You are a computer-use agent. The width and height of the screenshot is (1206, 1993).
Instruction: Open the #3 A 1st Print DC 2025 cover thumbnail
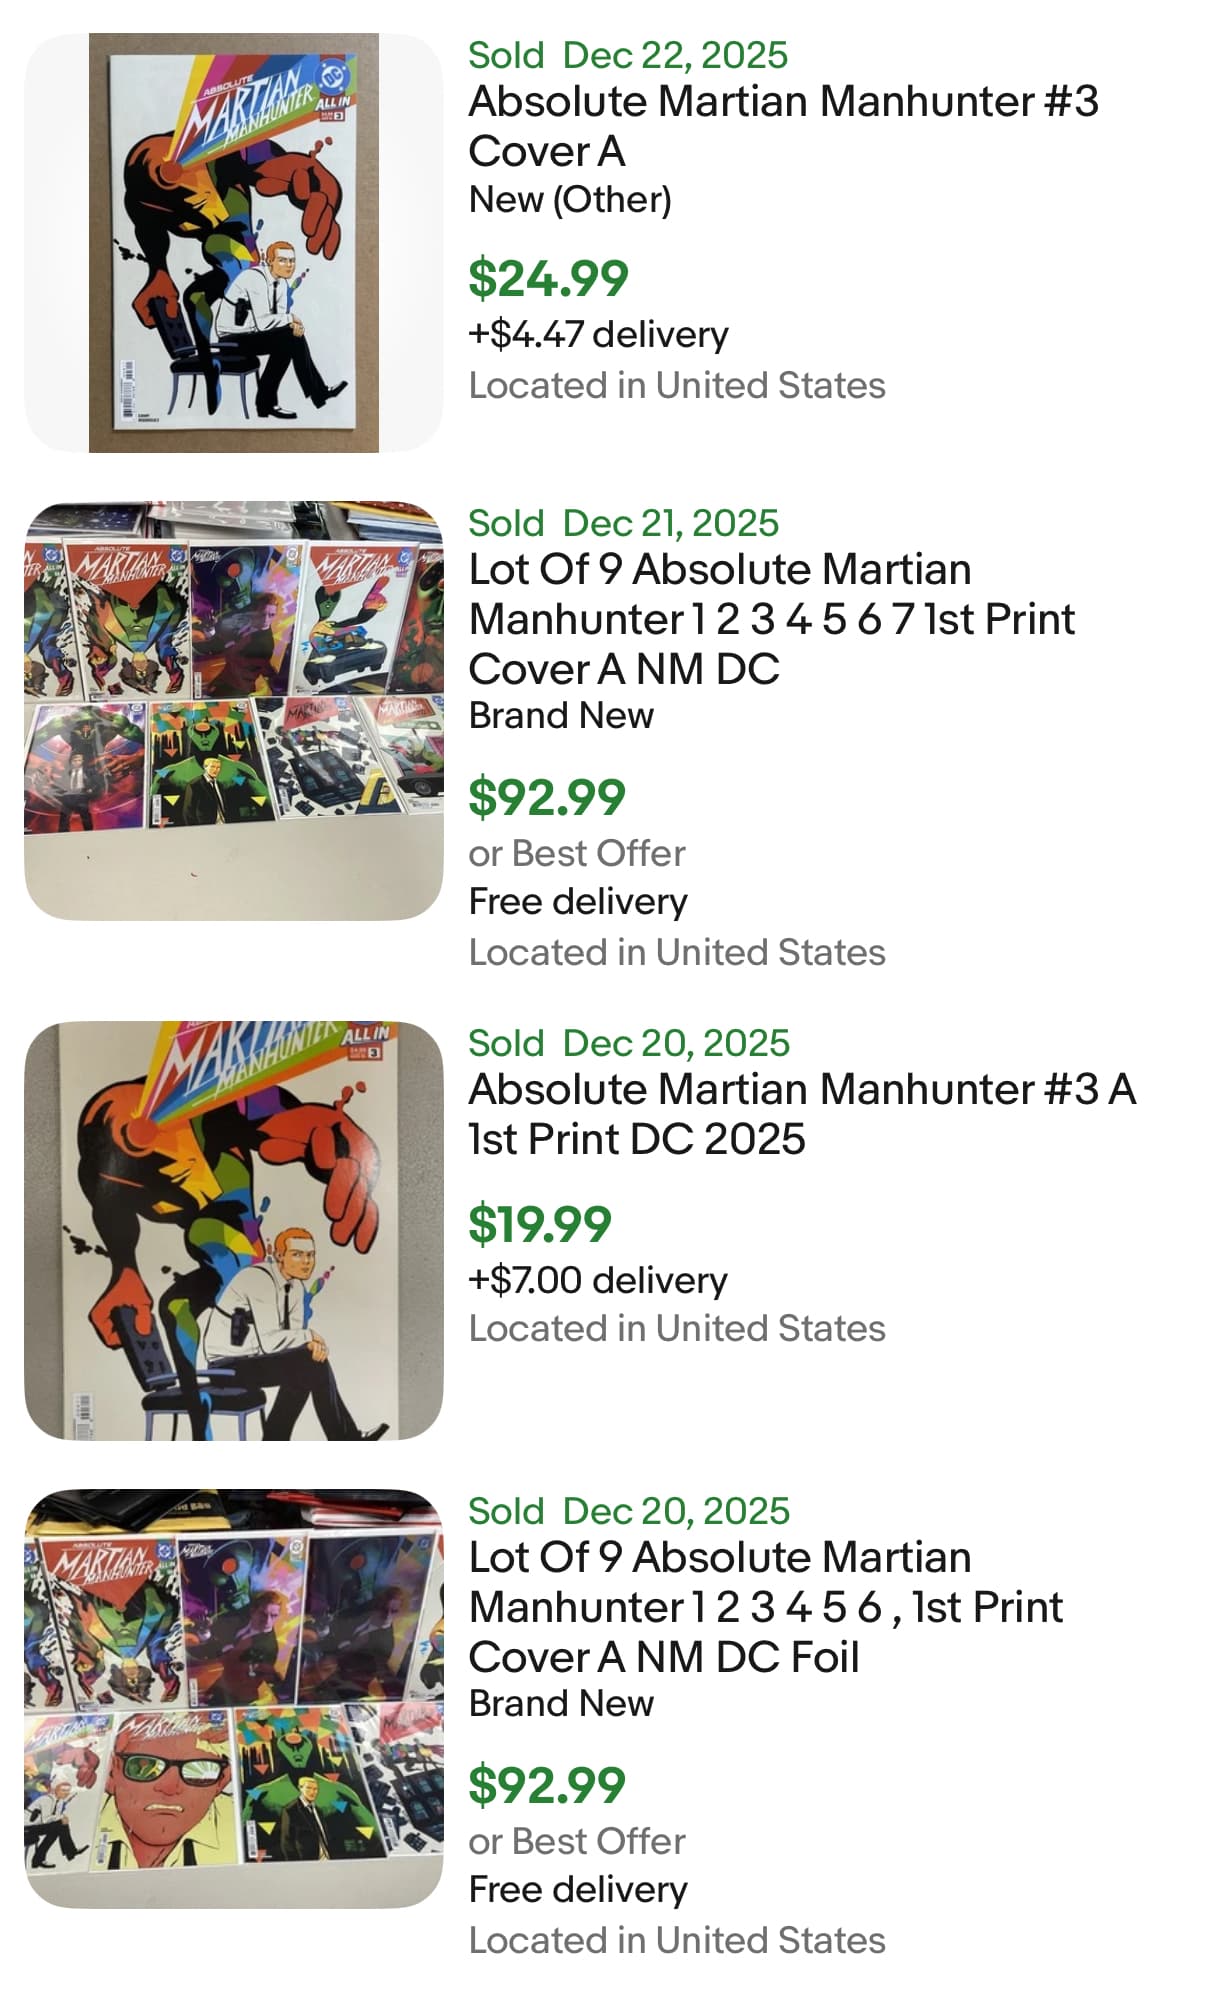(233, 1231)
